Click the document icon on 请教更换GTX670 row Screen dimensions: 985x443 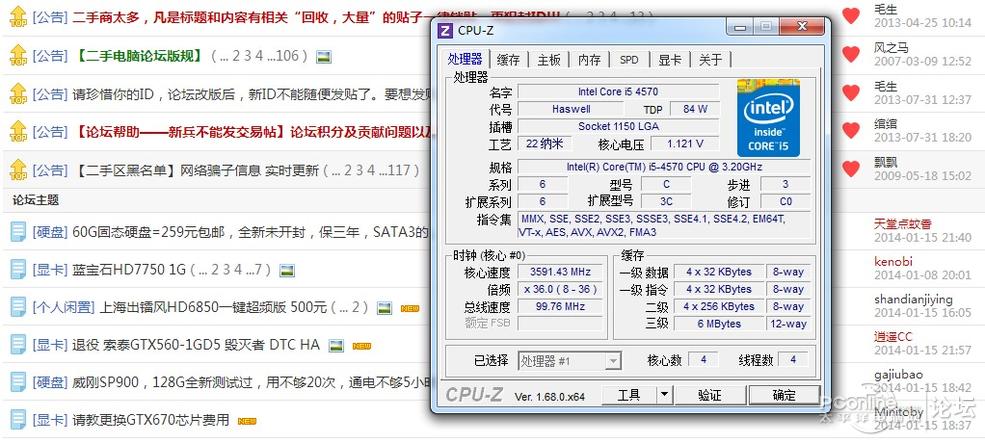[18, 419]
